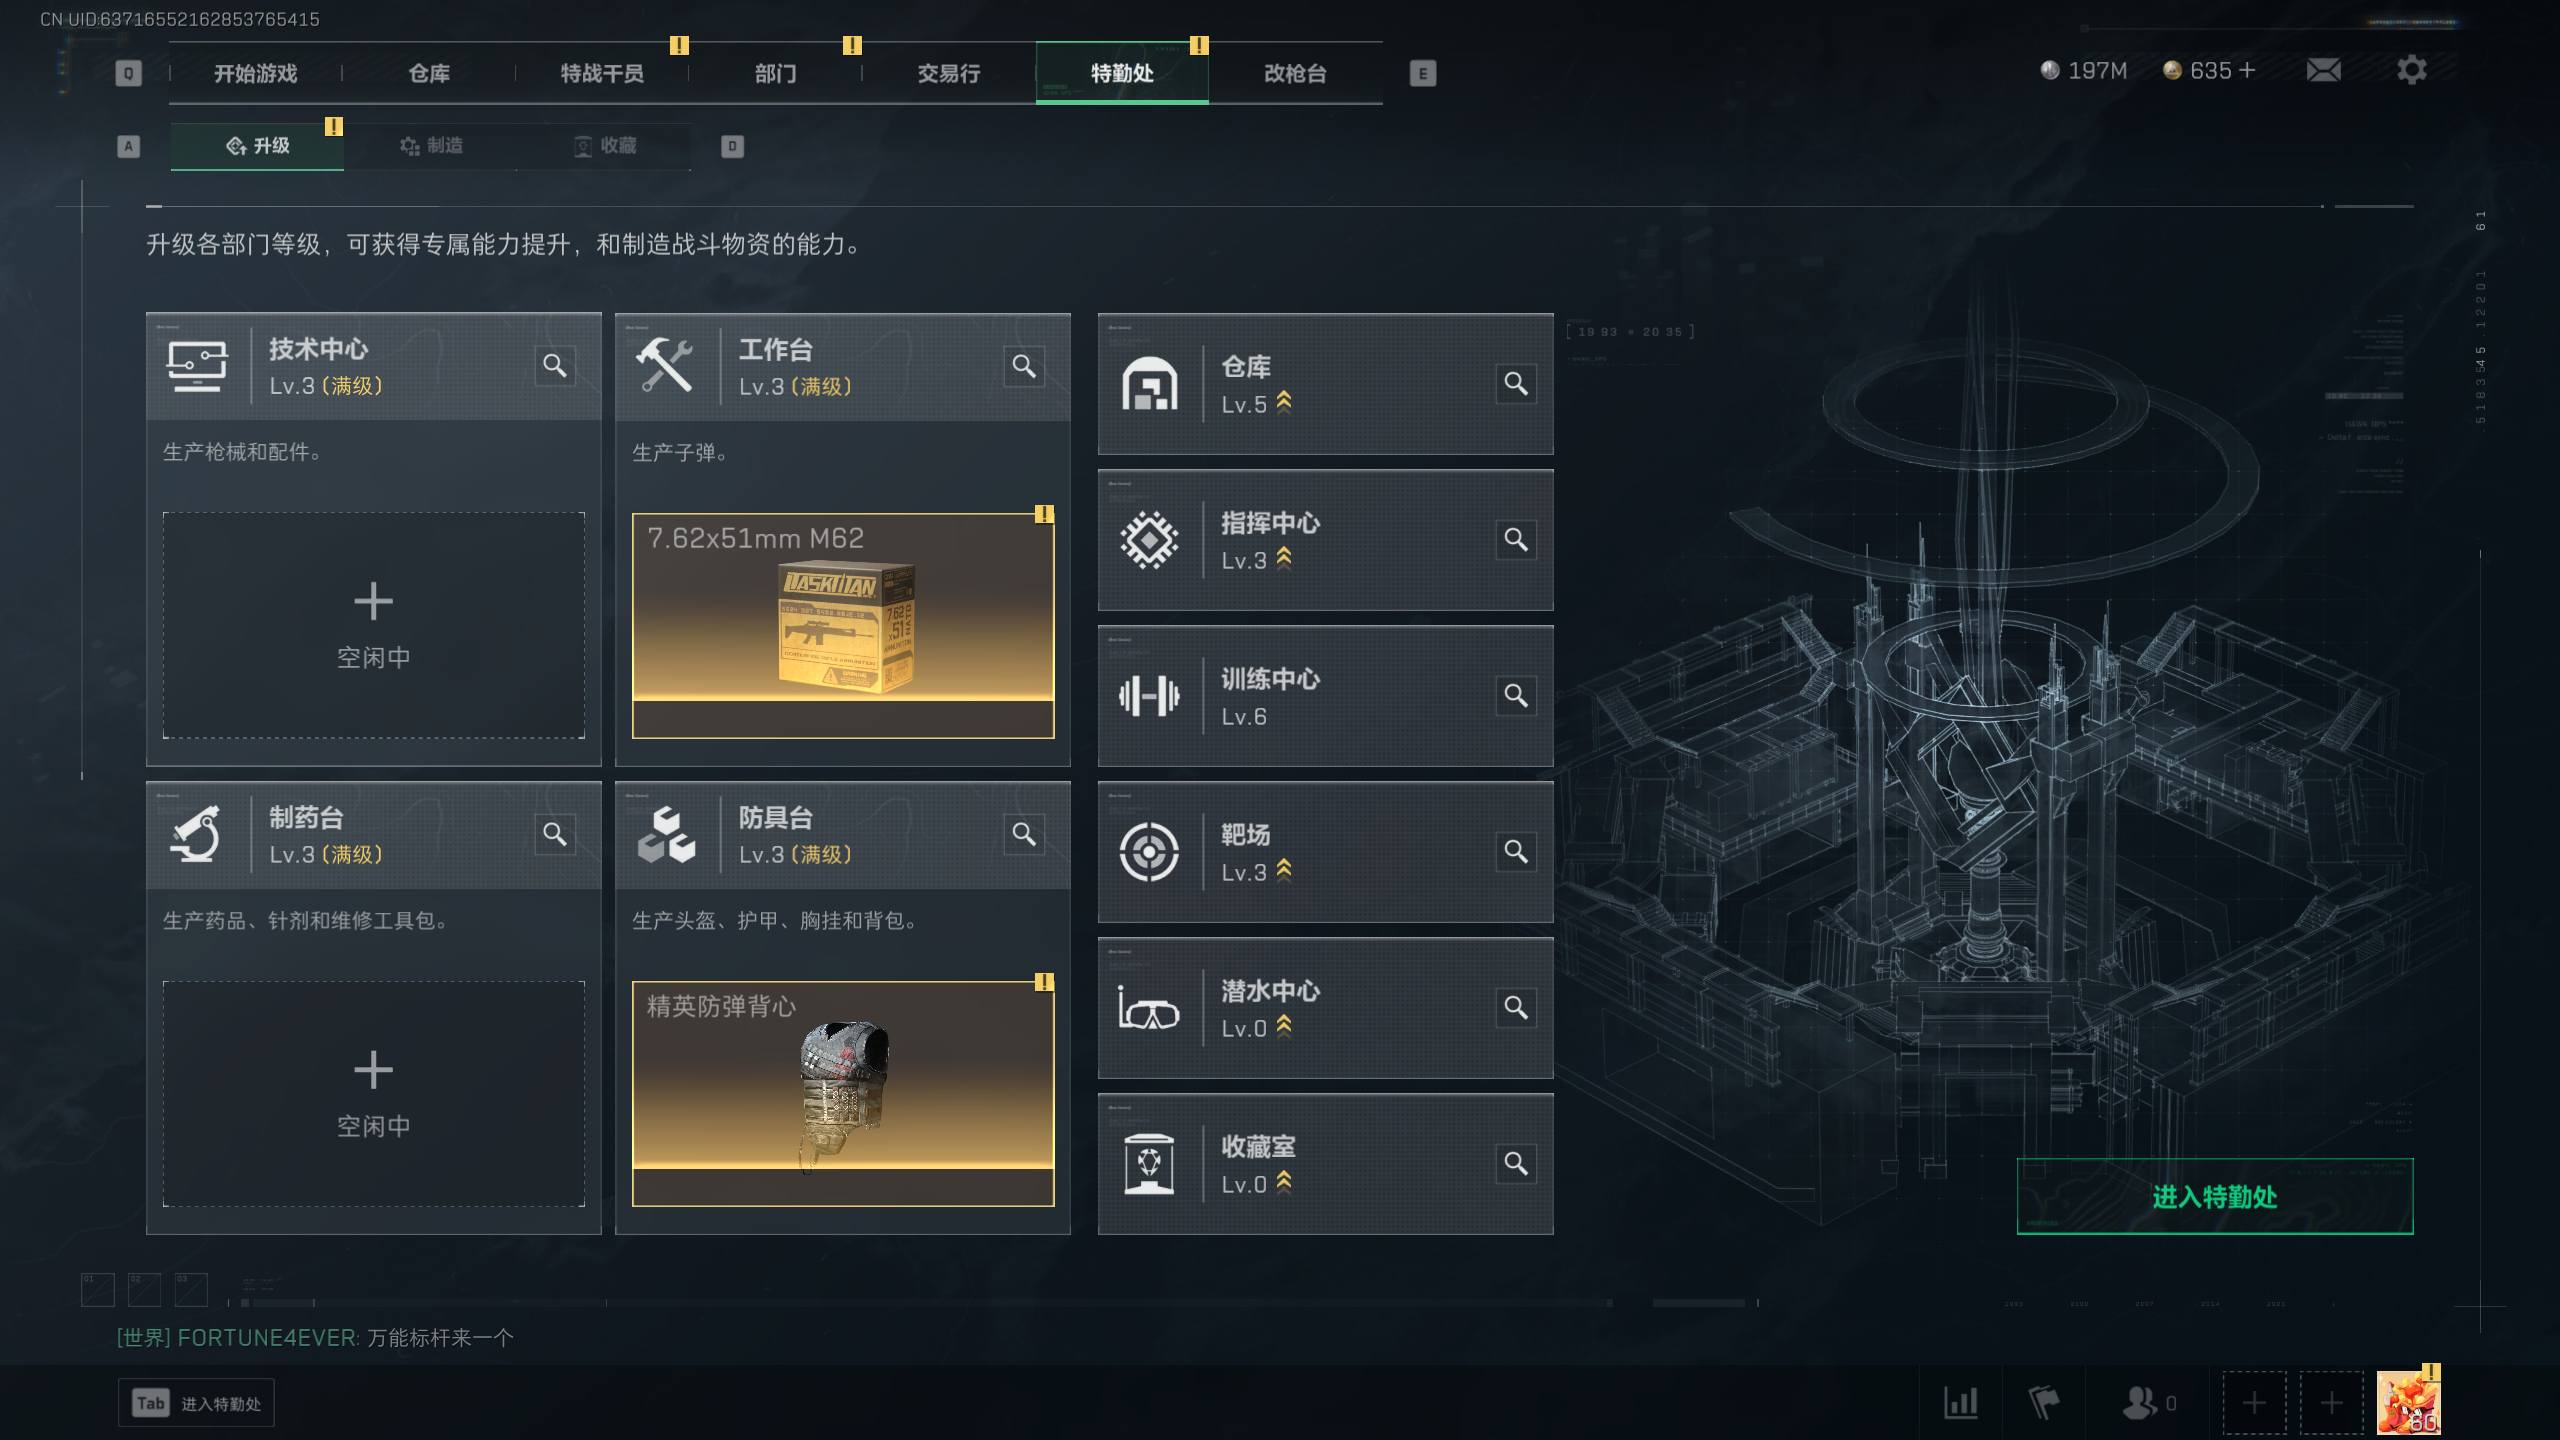Collect the 7.62x51mm M62 ammo item

point(843,626)
